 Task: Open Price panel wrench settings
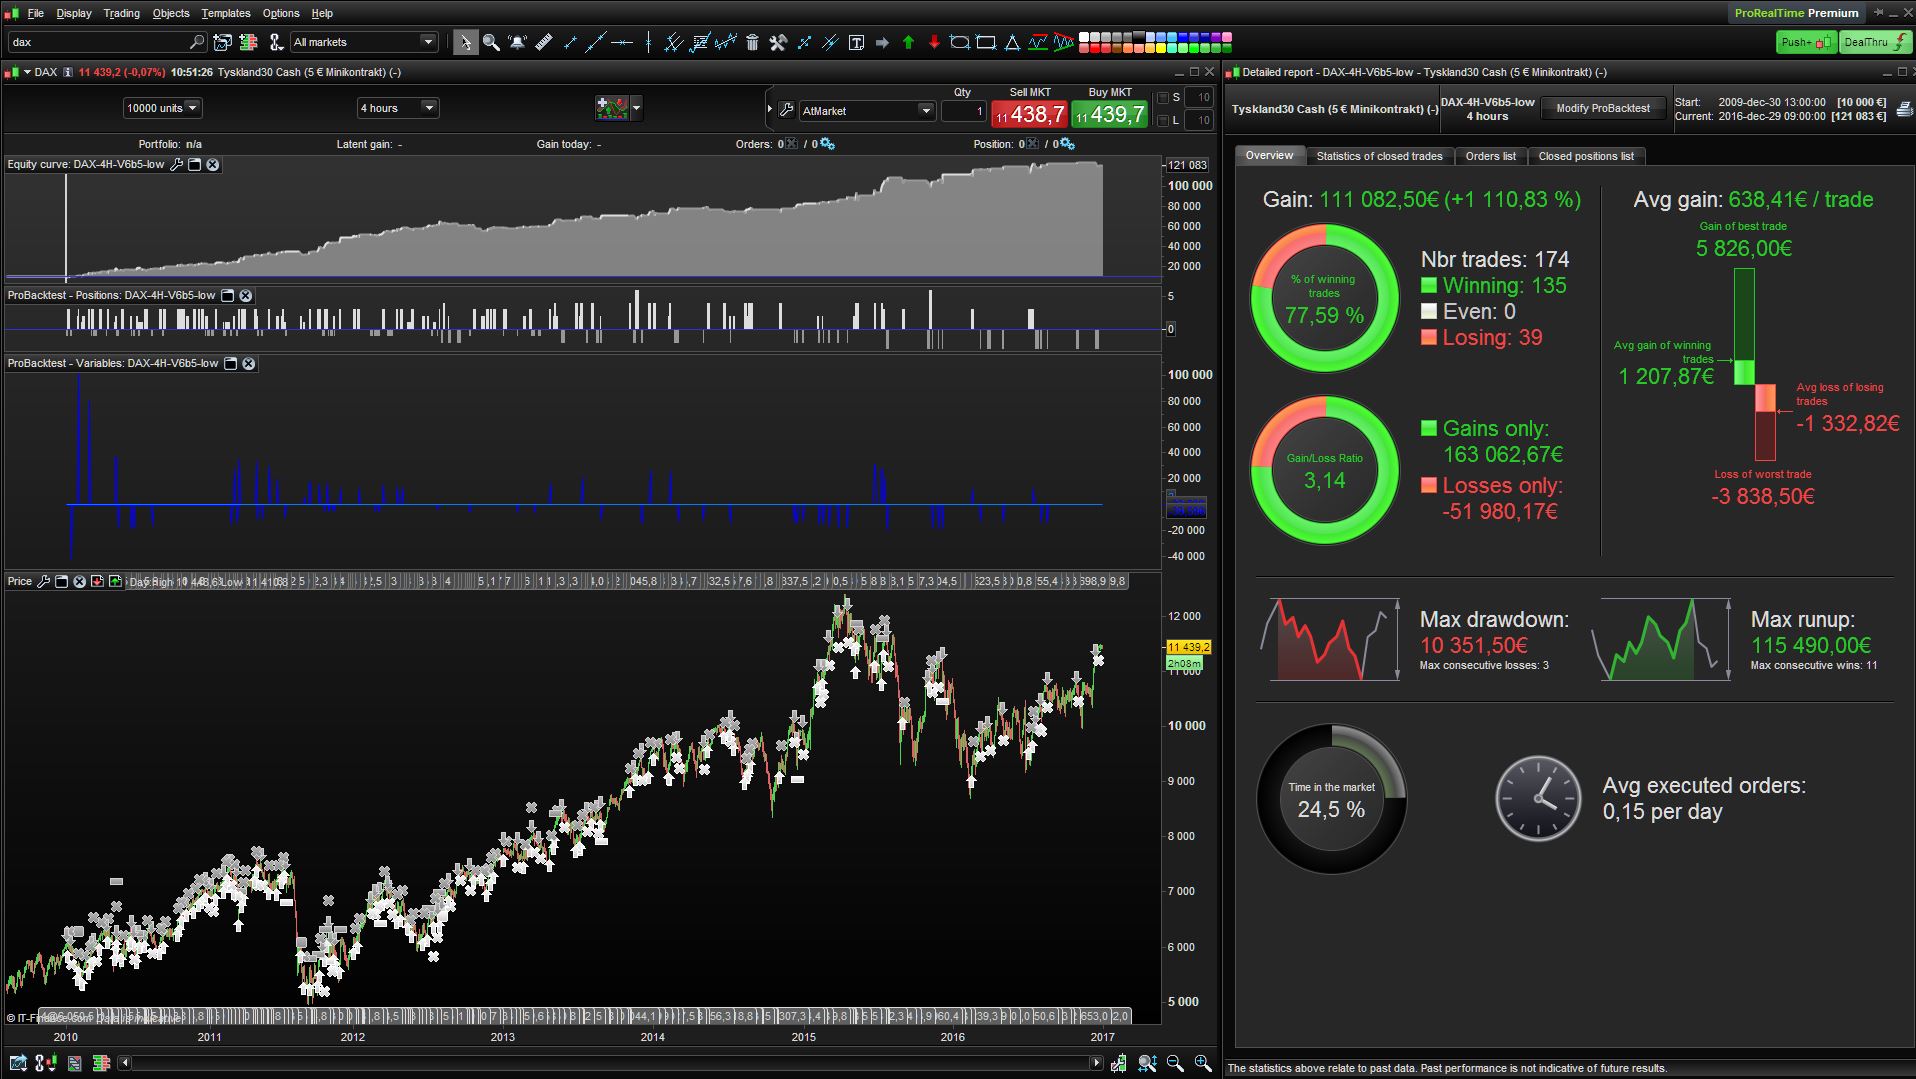tap(43, 581)
